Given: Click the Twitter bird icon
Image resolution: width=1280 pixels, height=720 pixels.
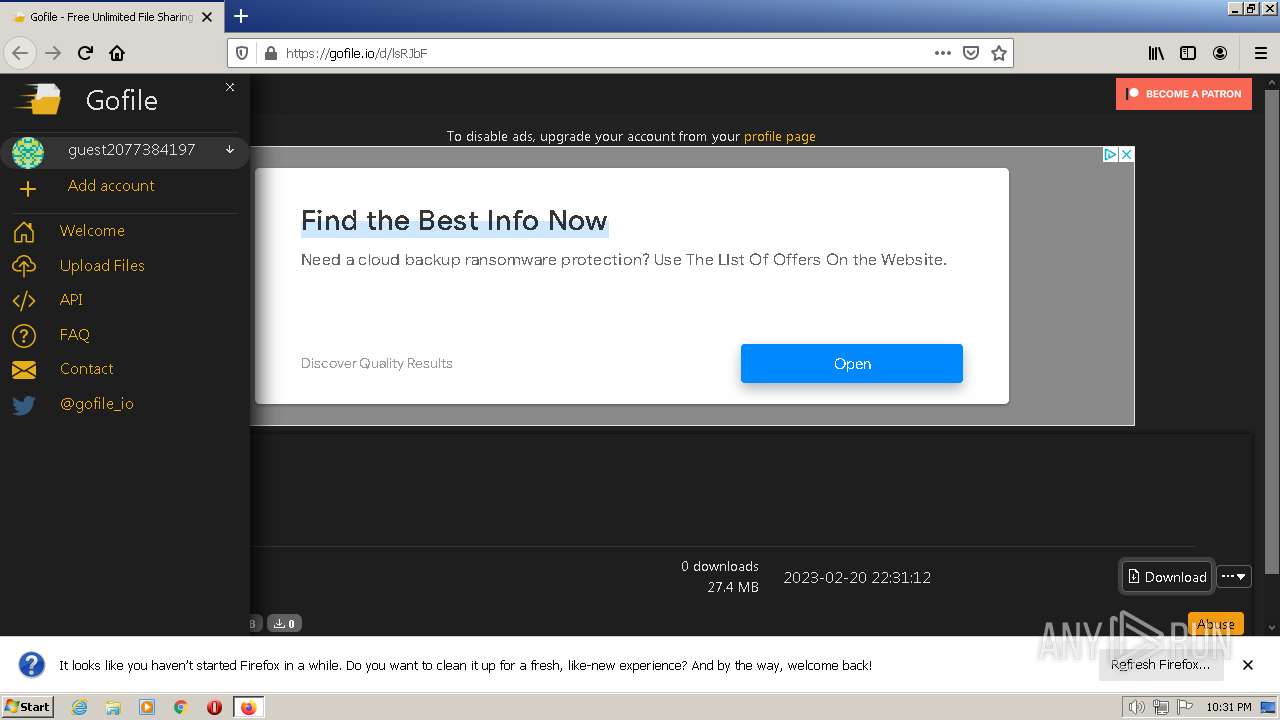Looking at the screenshot, I should 24,405.
